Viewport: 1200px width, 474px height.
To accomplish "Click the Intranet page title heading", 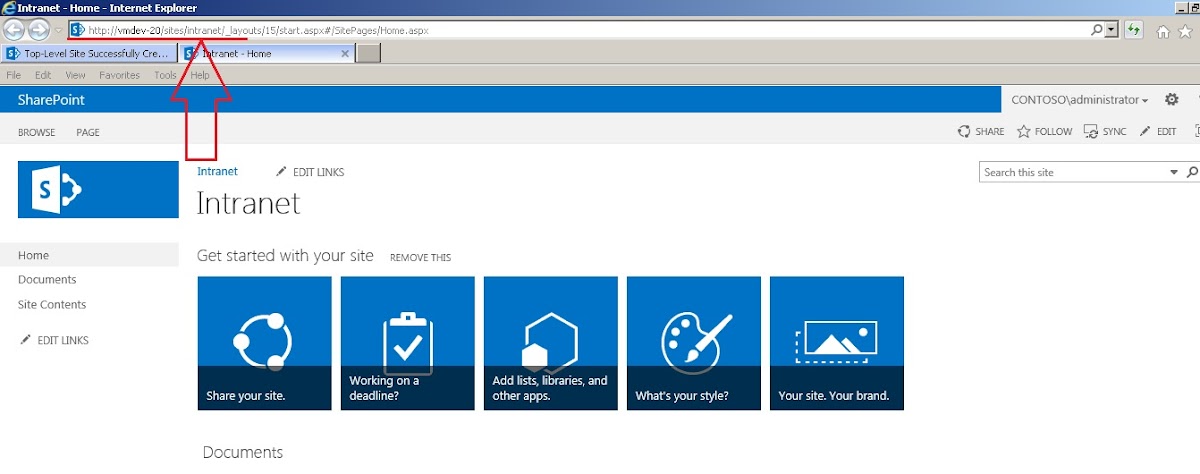I will point(249,203).
